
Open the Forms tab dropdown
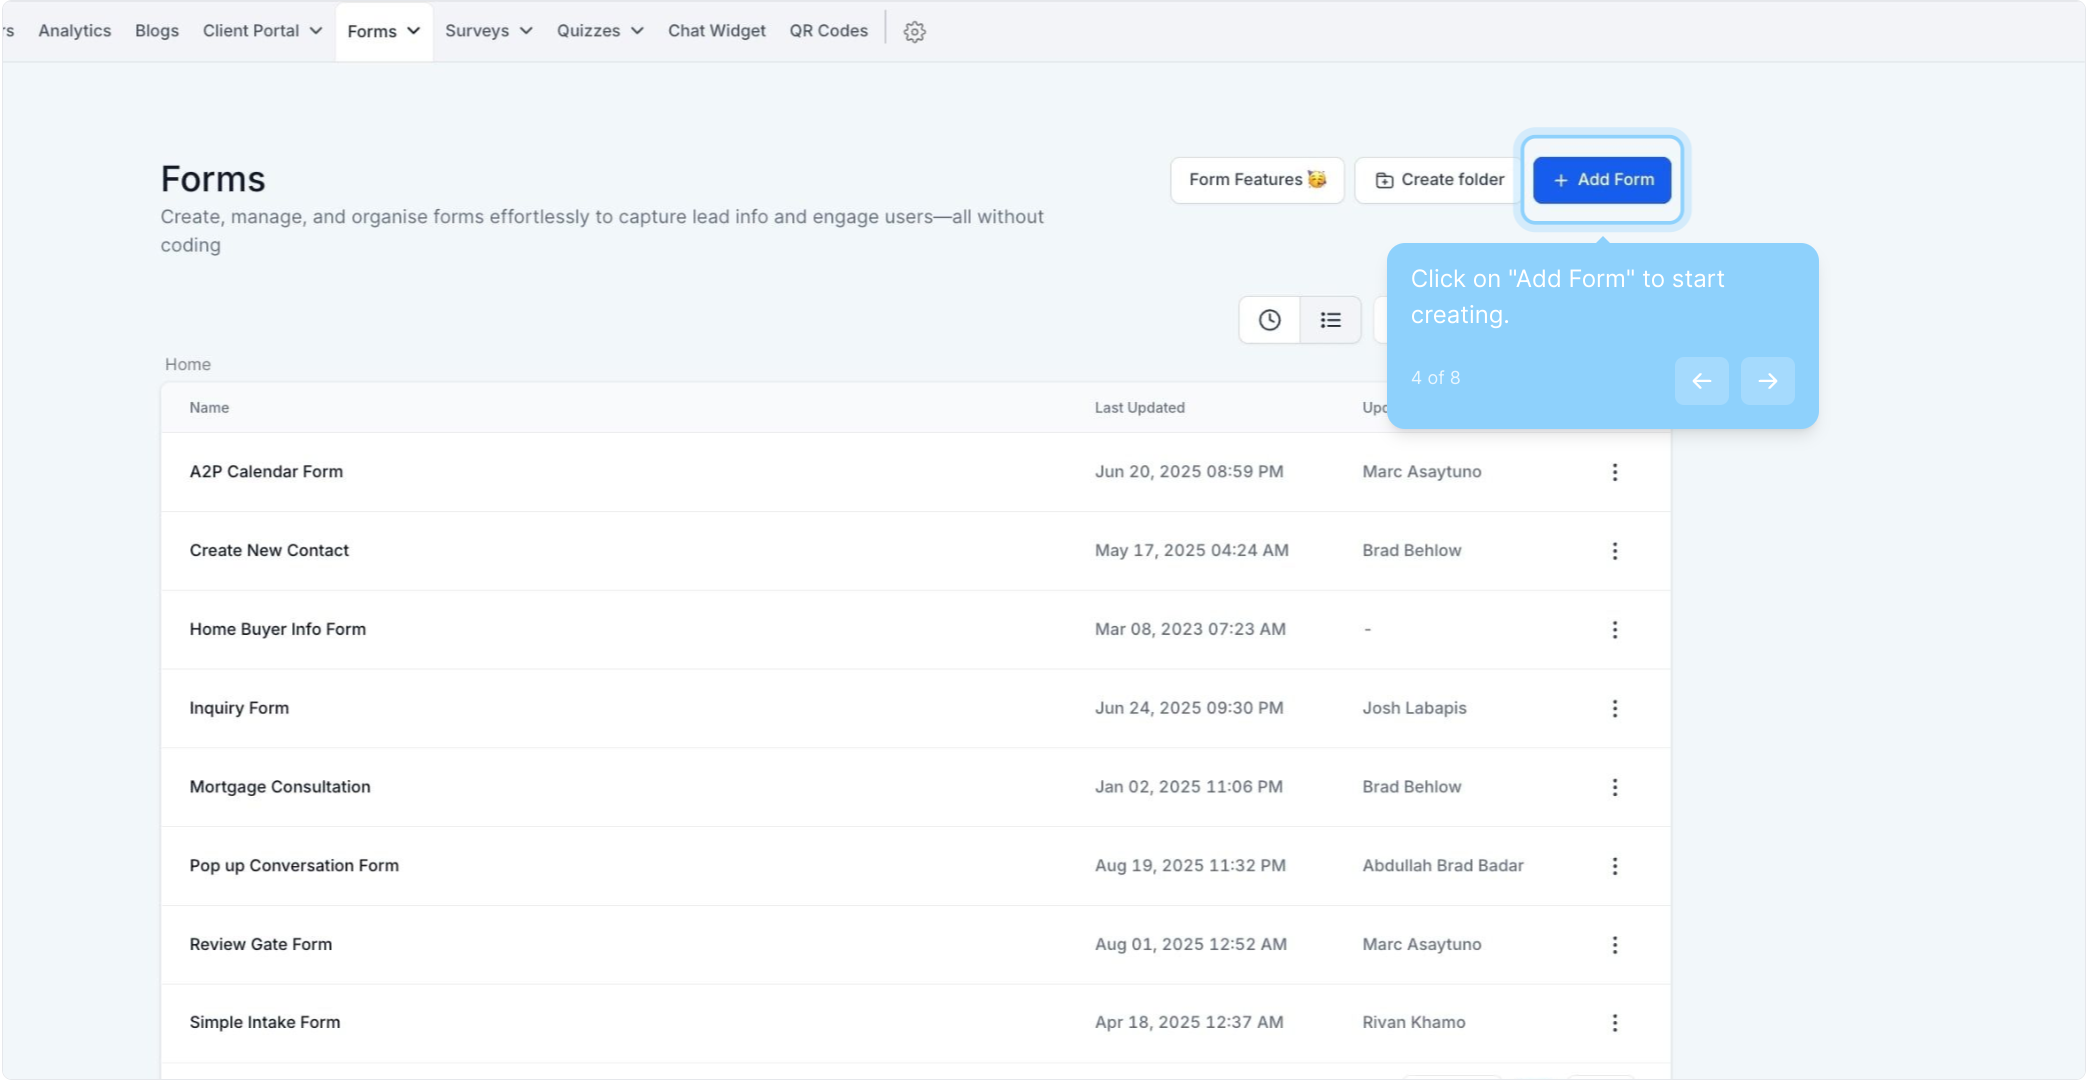point(384,32)
